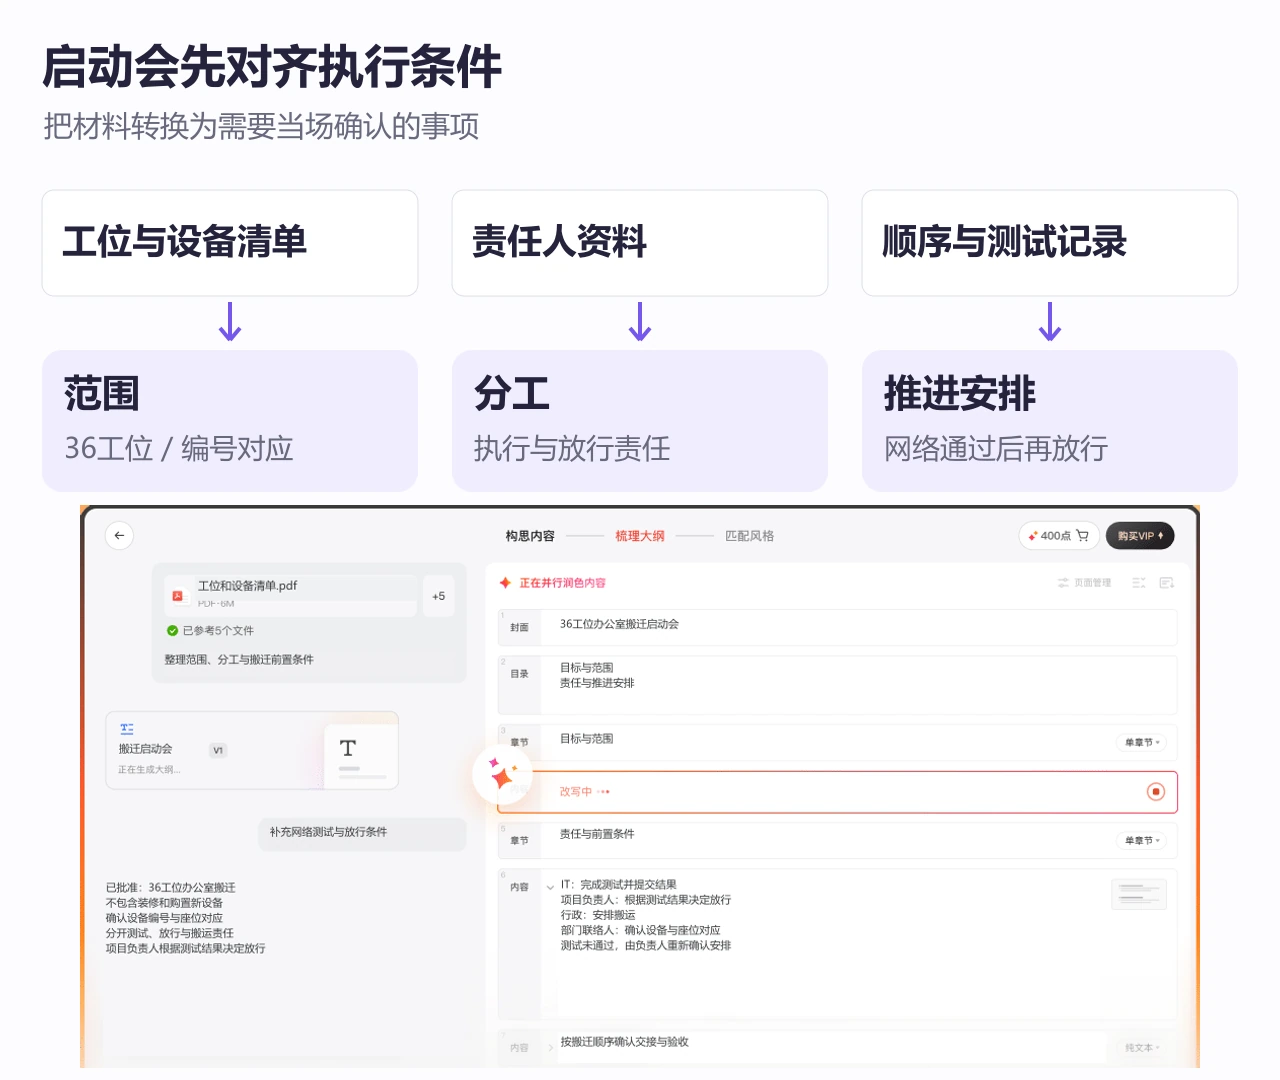Click the 补充网络测试与放行条件 message bubble
The width and height of the screenshot is (1280, 1080).
click(x=362, y=832)
